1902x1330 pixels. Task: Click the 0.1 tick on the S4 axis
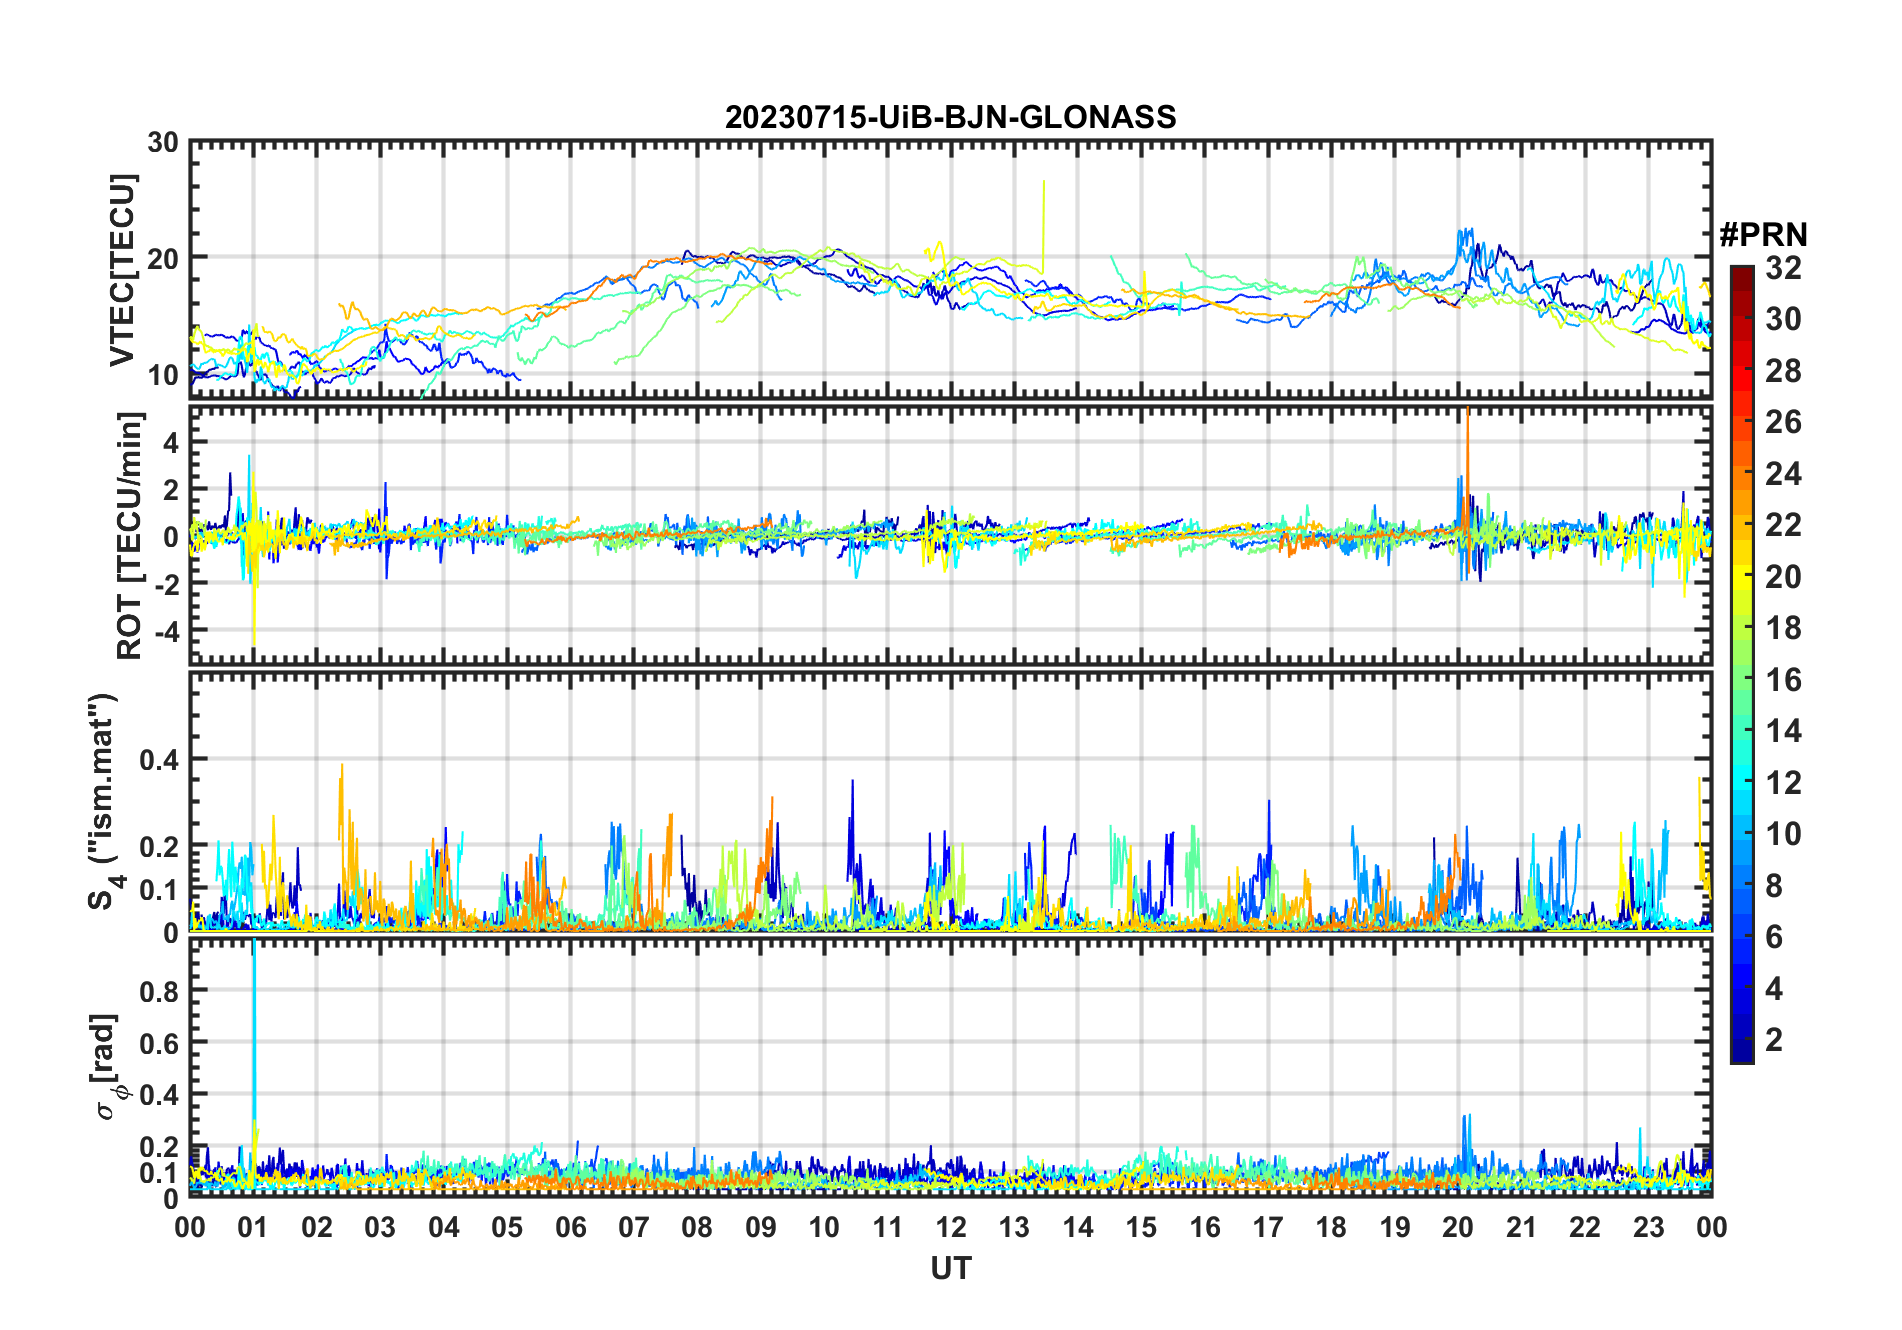coord(159,889)
